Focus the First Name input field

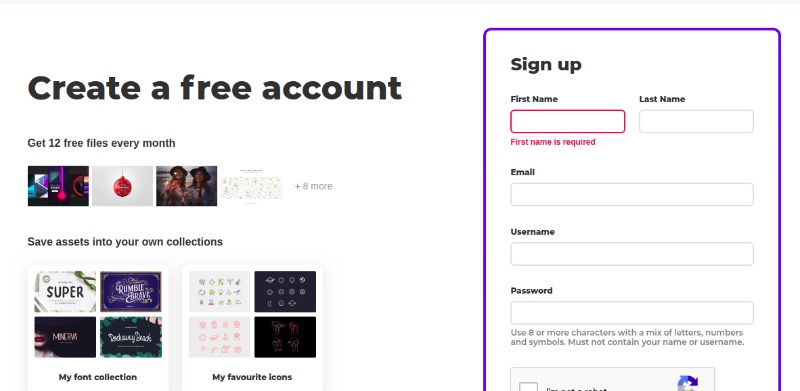click(x=567, y=121)
